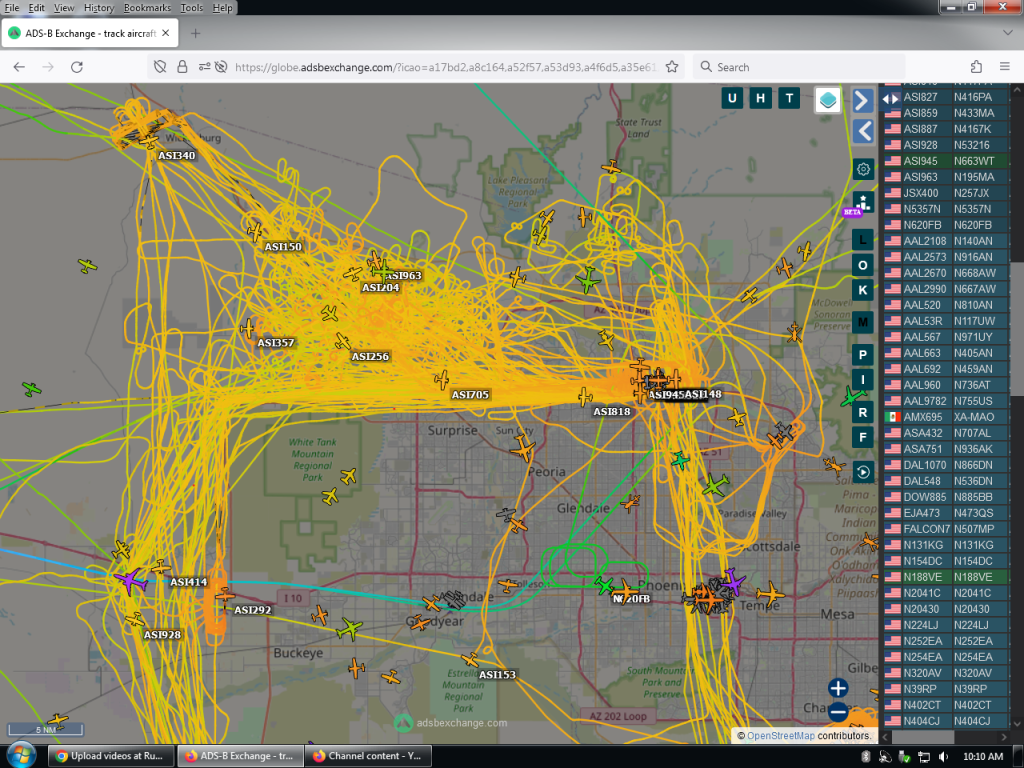1024x768 pixels.
Task: Select FALCON7 N507MP row
Action: [x=946, y=529]
